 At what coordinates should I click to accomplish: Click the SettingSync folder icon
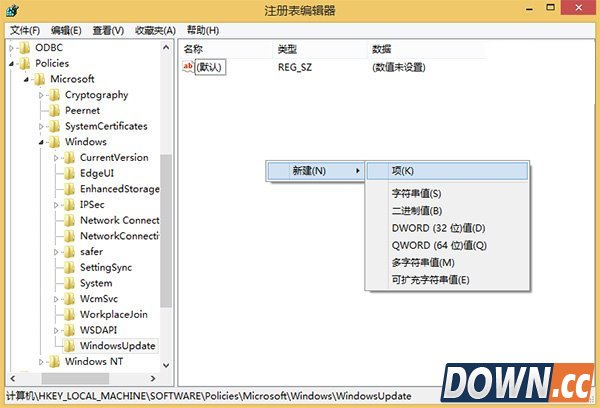coord(70,268)
